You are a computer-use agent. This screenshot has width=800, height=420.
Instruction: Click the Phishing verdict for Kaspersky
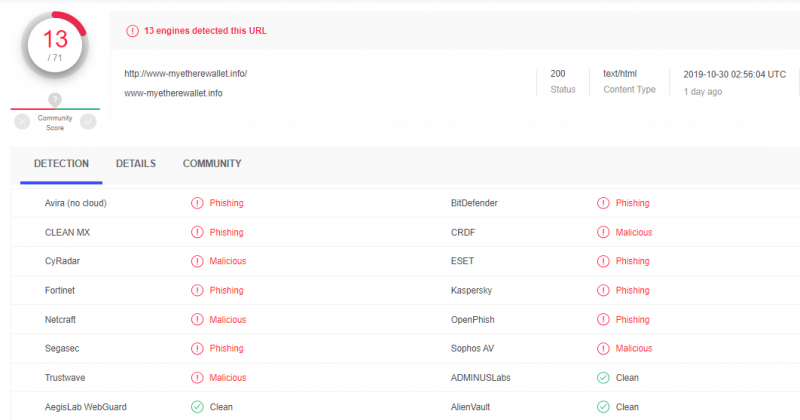[x=633, y=290]
